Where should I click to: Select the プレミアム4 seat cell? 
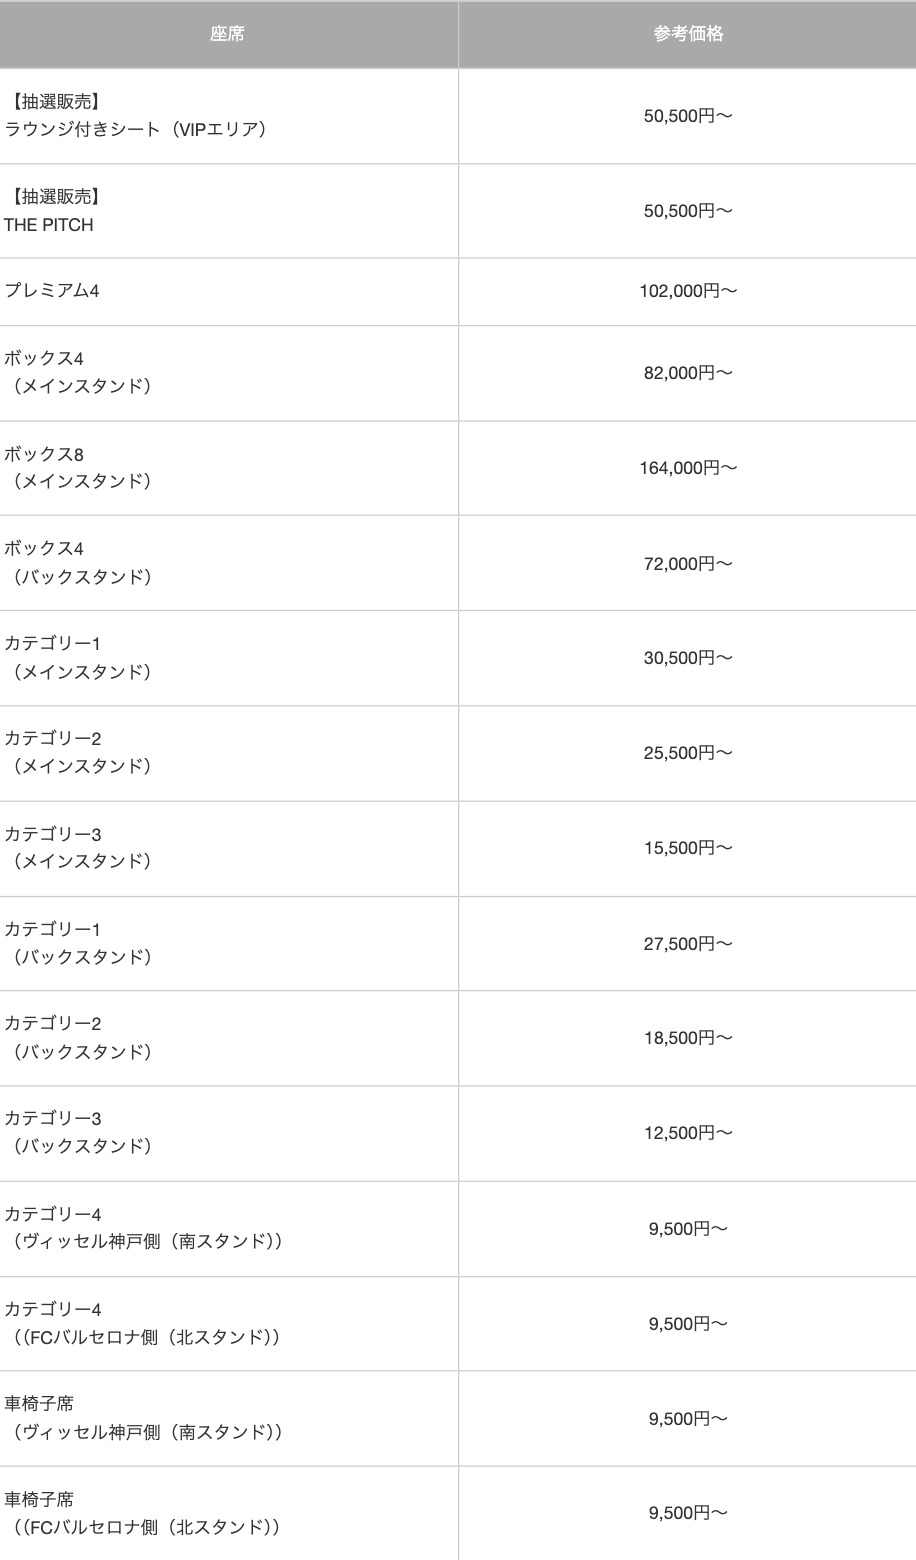(x=52, y=291)
